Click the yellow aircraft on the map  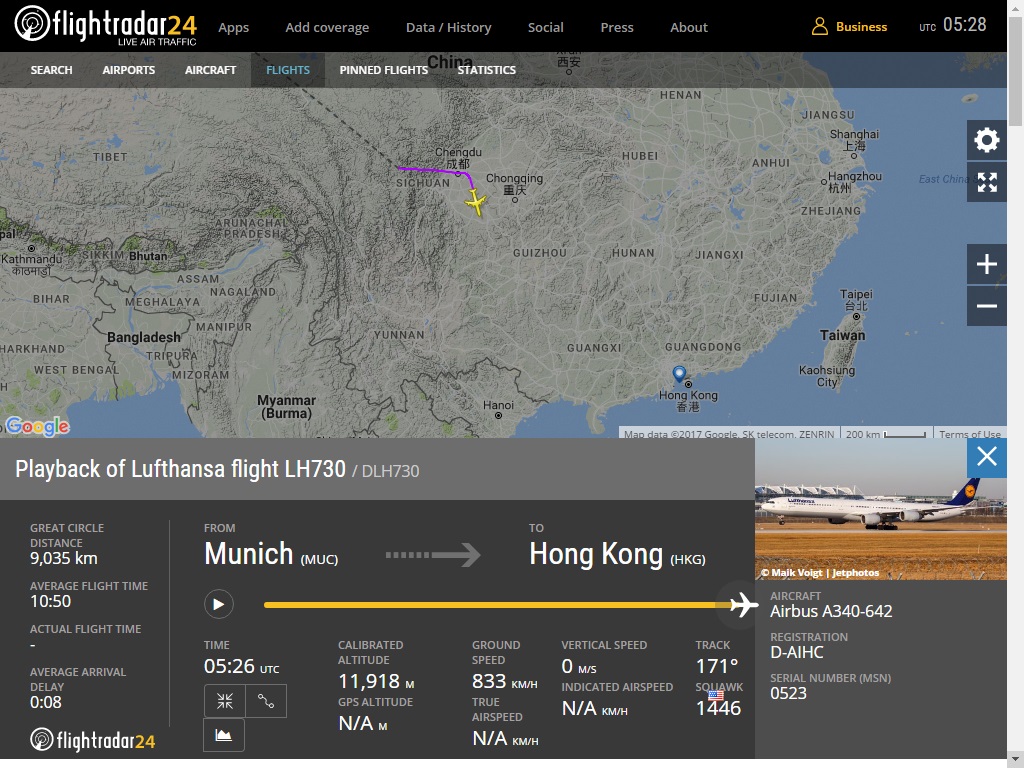476,203
